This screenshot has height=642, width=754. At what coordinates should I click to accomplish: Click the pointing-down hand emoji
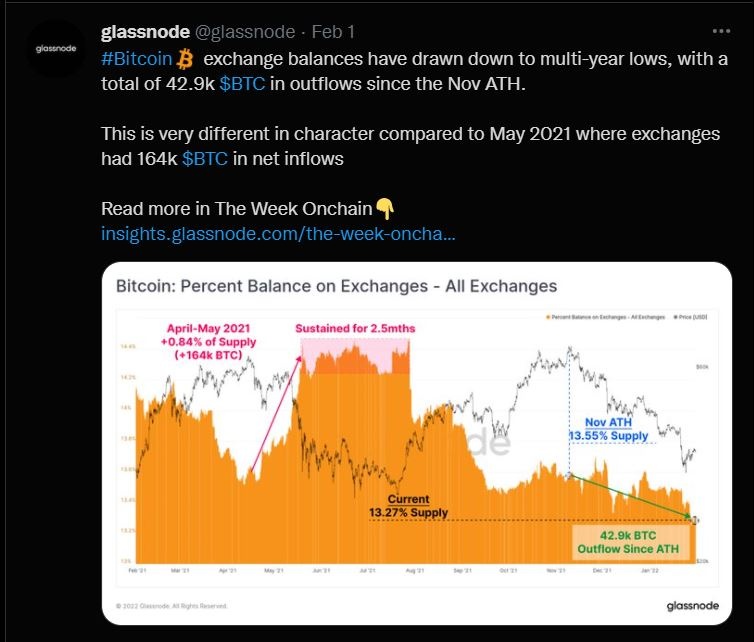point(385,209)
